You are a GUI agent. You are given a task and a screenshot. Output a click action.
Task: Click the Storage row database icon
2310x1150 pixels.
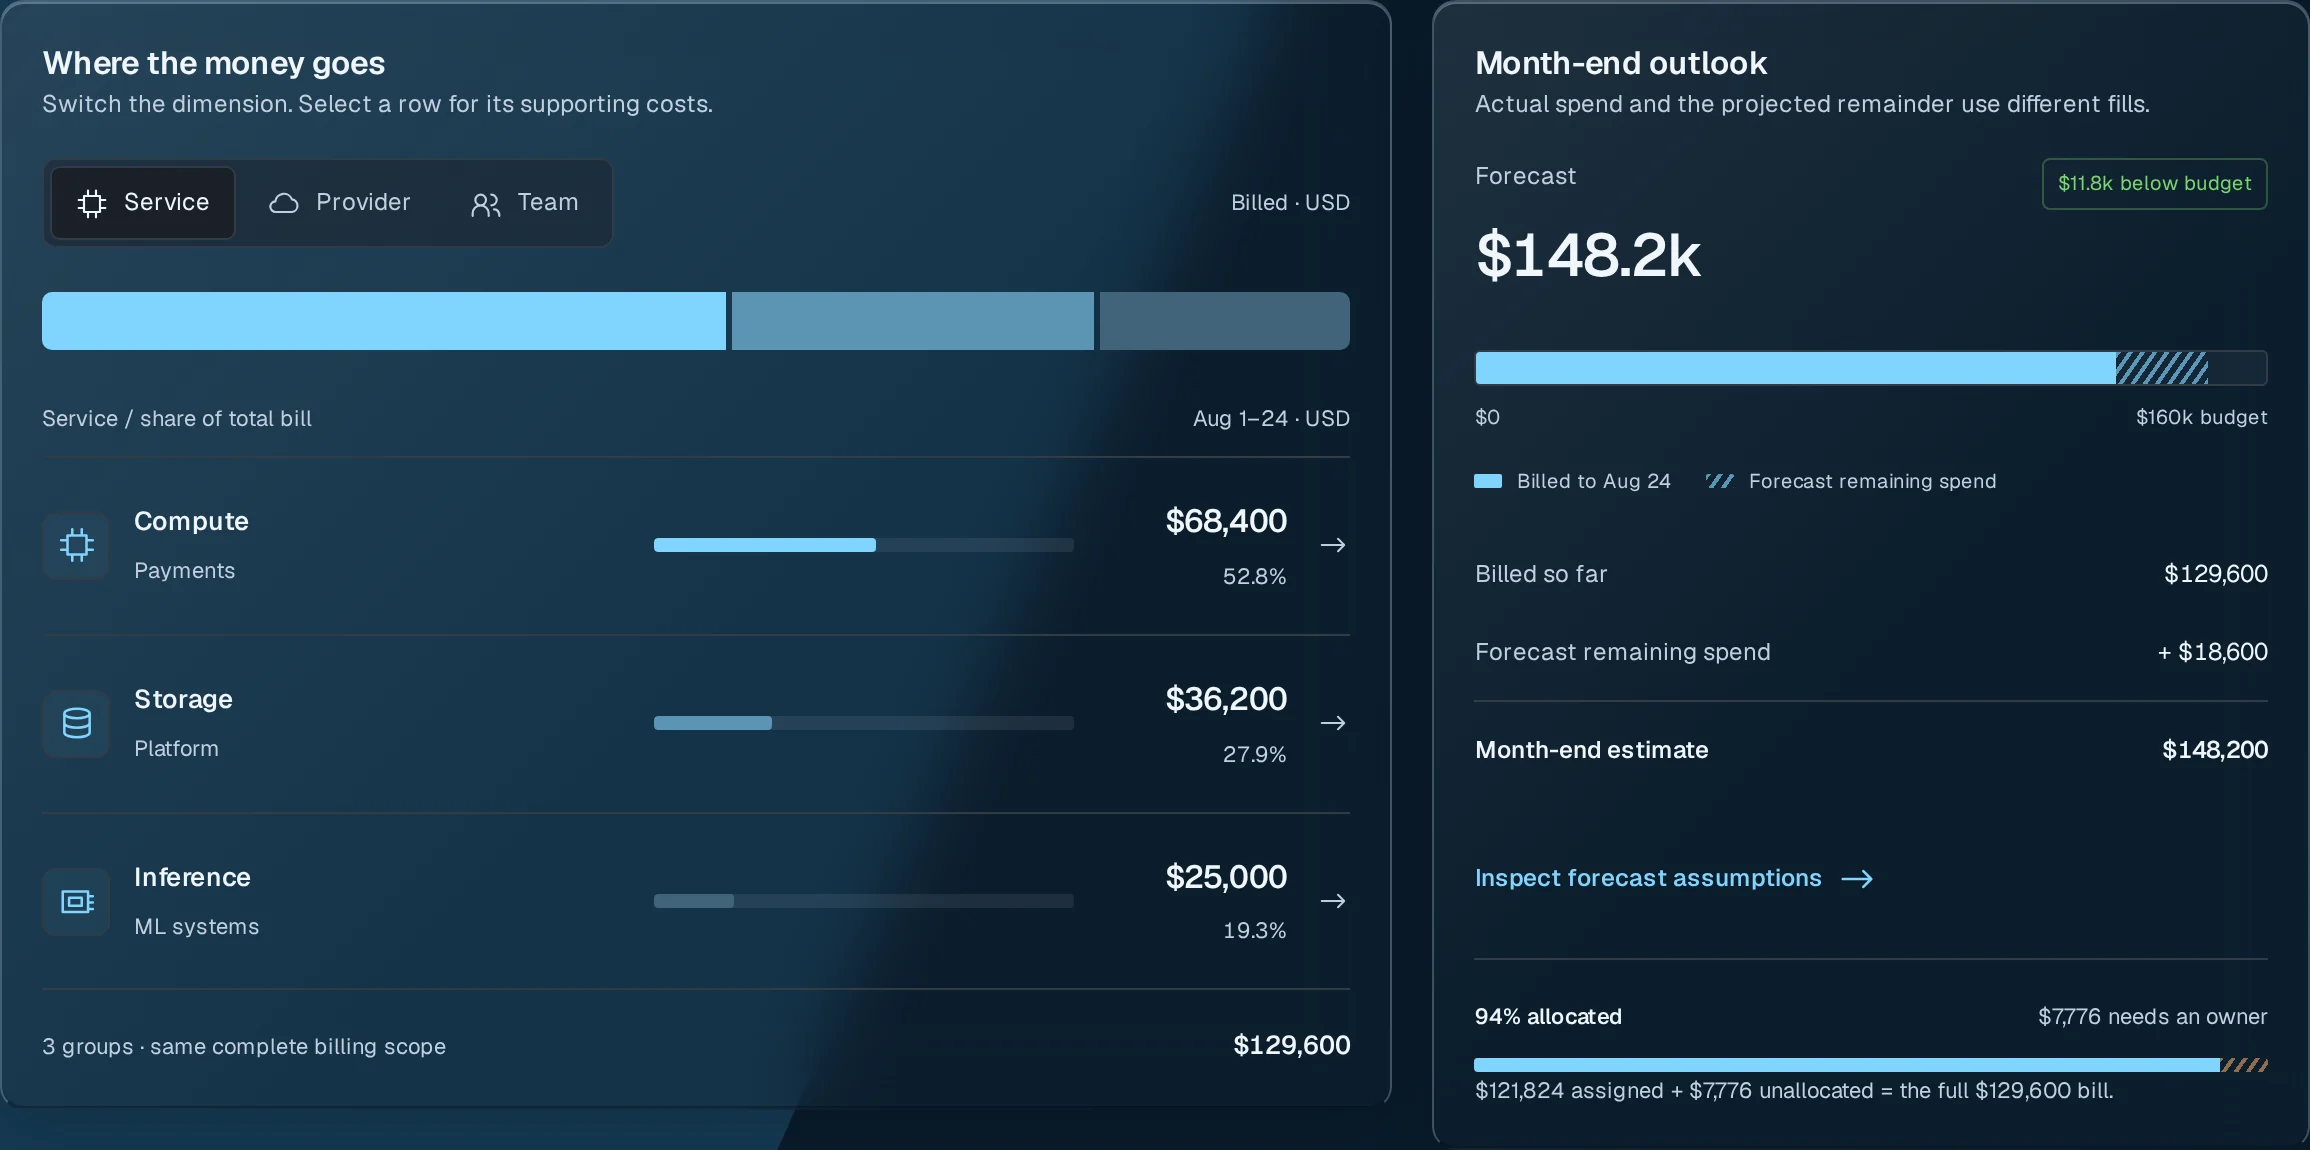point(76,723)
